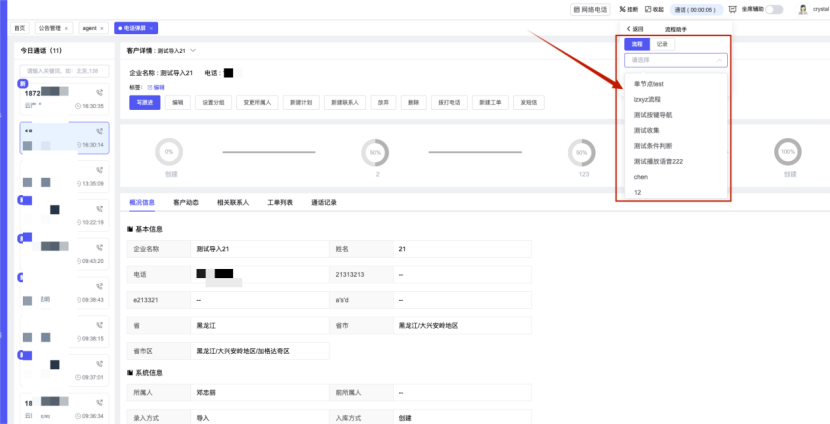Click the 网络电话 network phone button
This screenshot has height=424, width=830.
click(x=589, y=9)
